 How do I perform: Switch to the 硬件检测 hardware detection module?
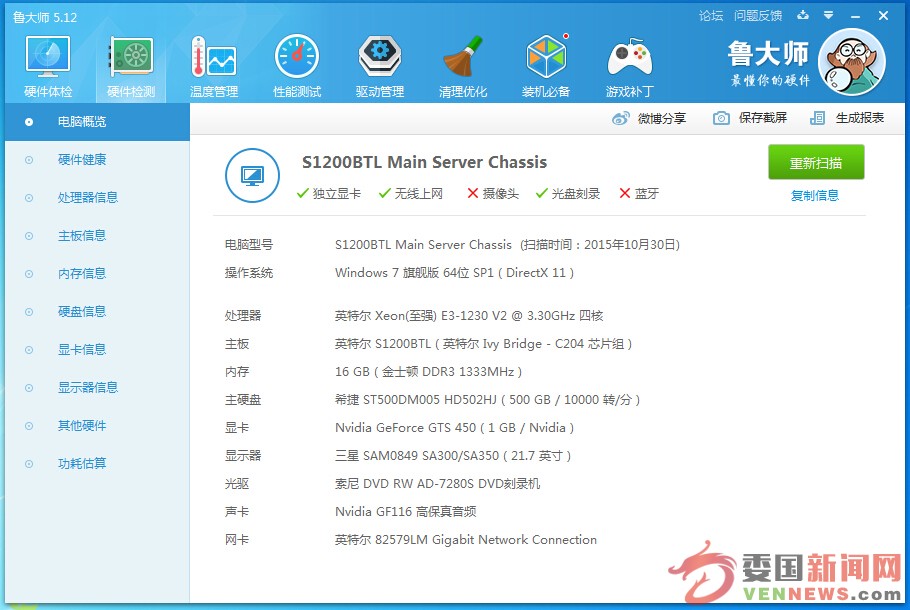(x=131, y=66)
